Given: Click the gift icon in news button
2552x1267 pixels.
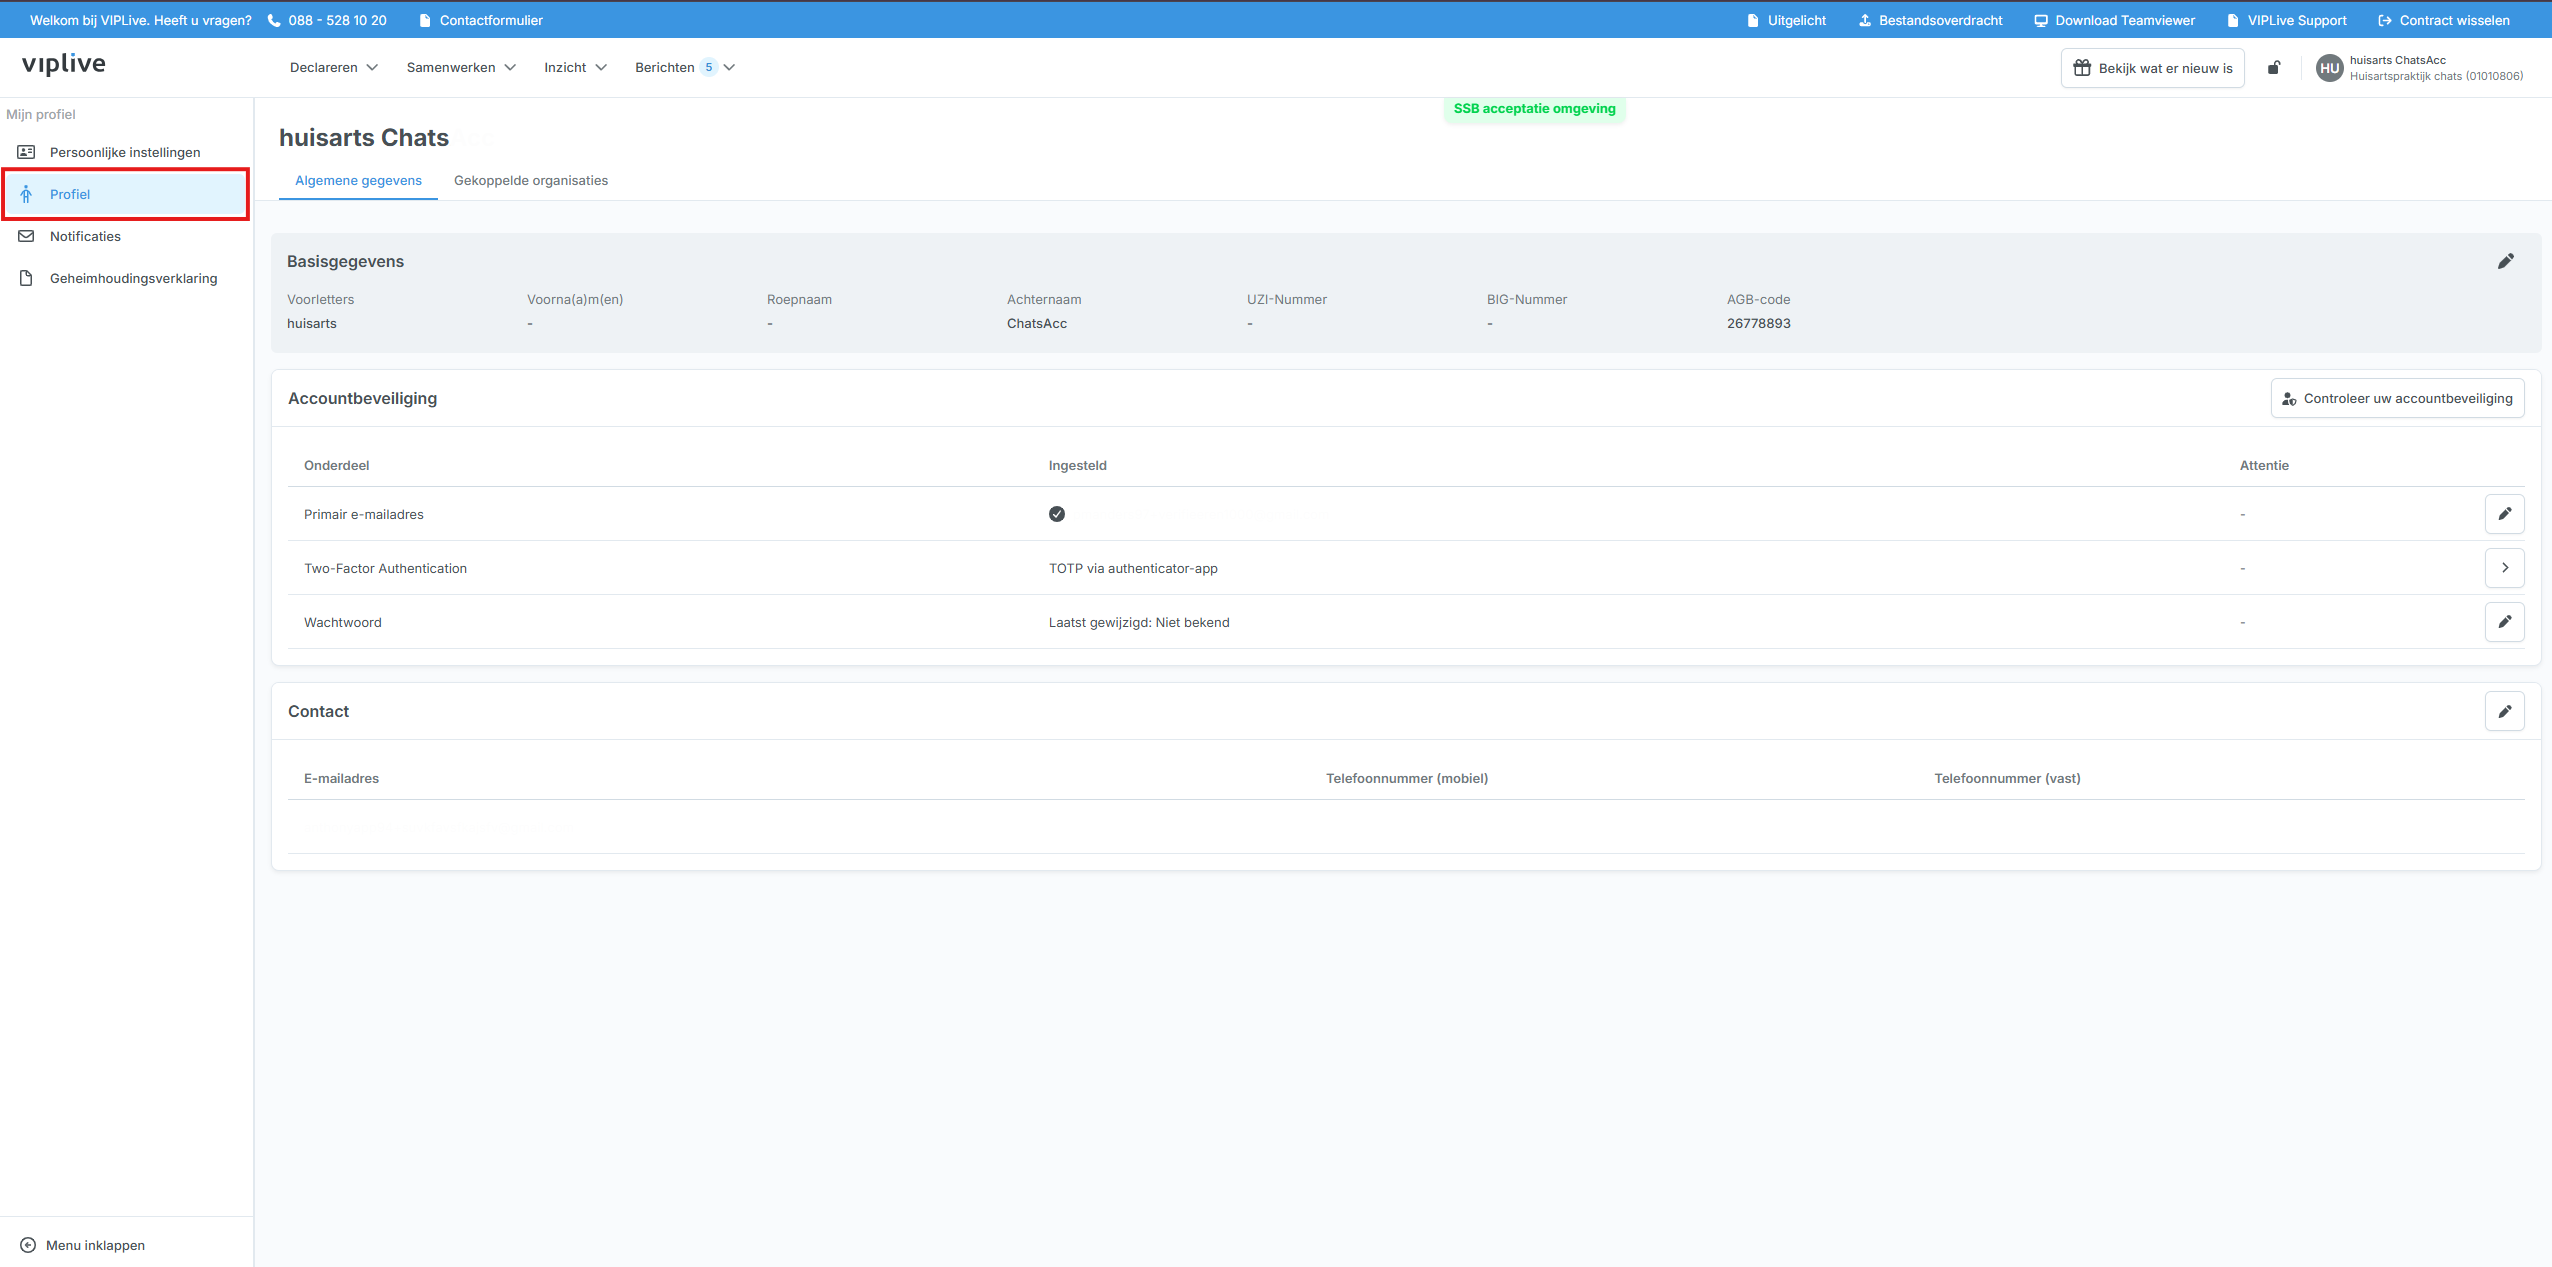Looking at the screenshot, I should [2082, 68].
